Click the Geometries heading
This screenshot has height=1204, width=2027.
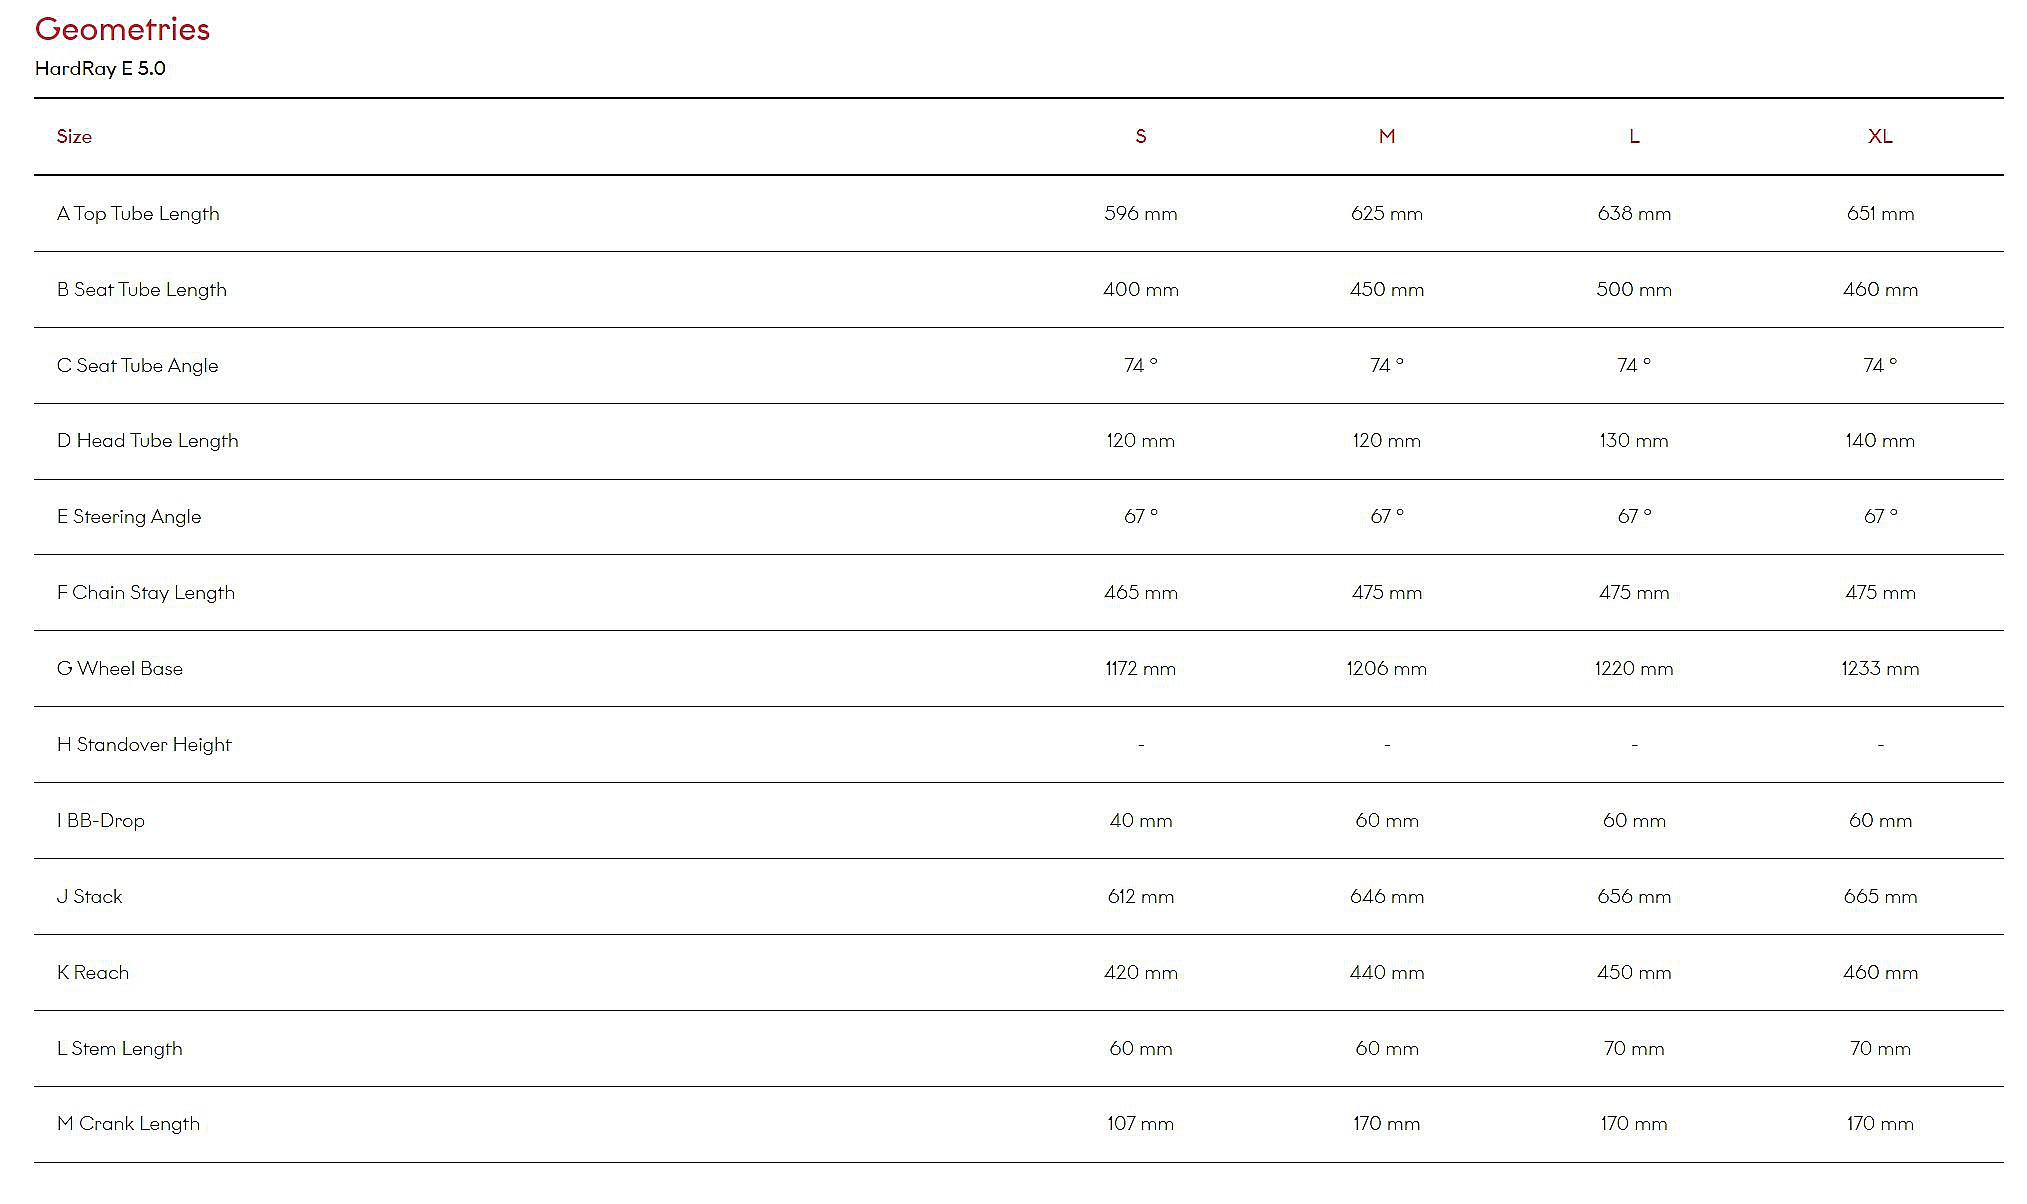[x=122, y=29]
